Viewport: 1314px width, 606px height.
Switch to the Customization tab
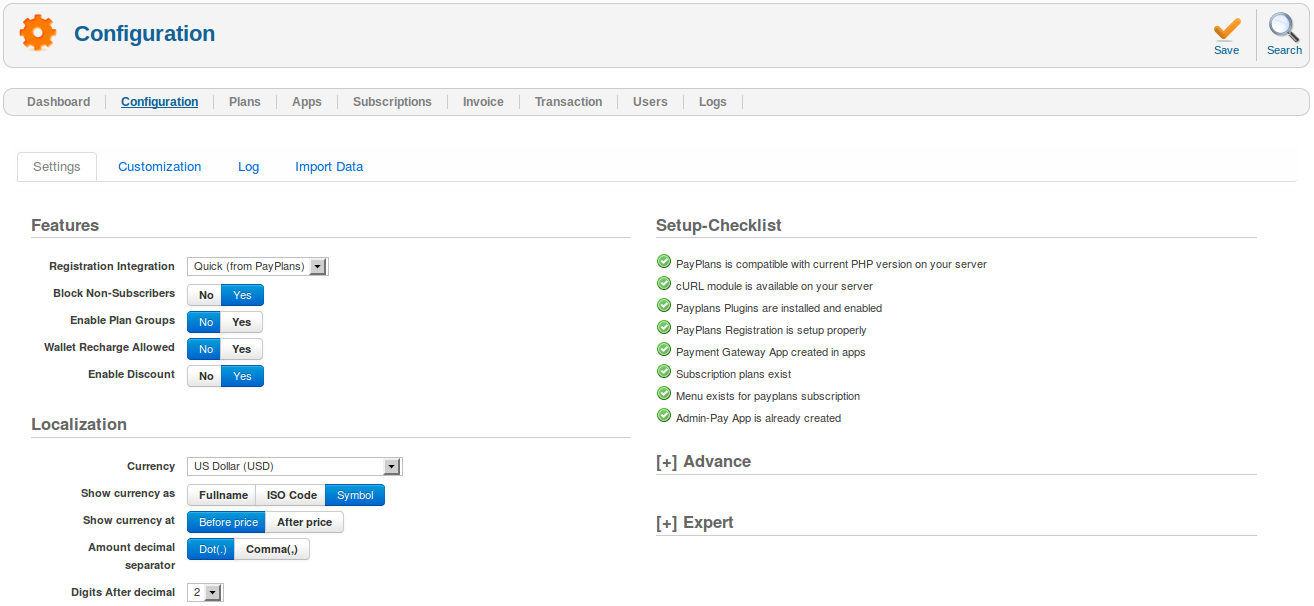159,166
